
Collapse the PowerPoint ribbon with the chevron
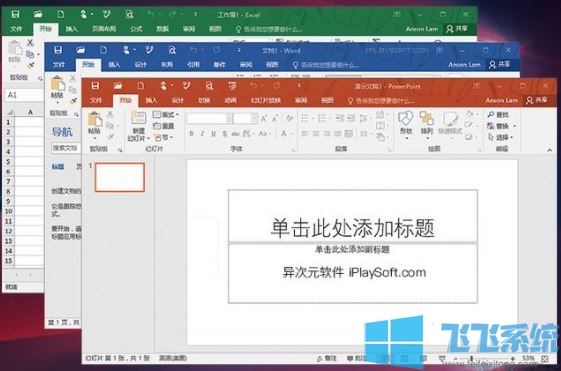550,150
